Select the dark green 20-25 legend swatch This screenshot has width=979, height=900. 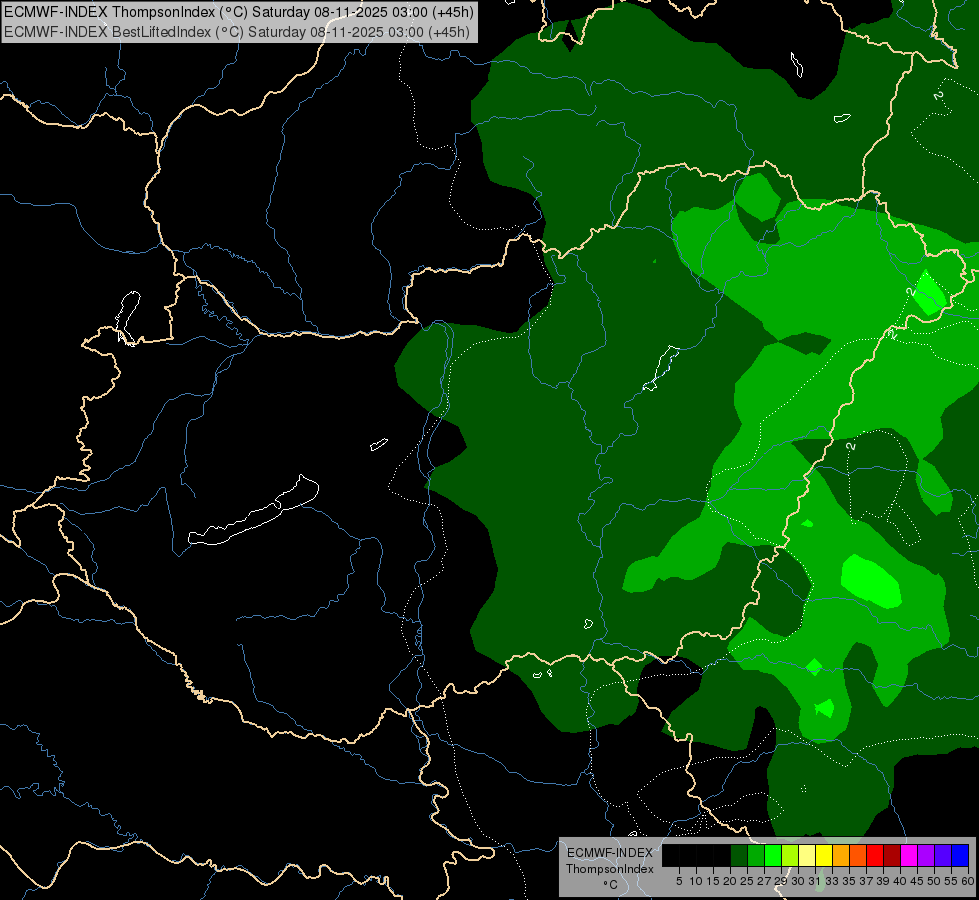(x=739, y=856)
